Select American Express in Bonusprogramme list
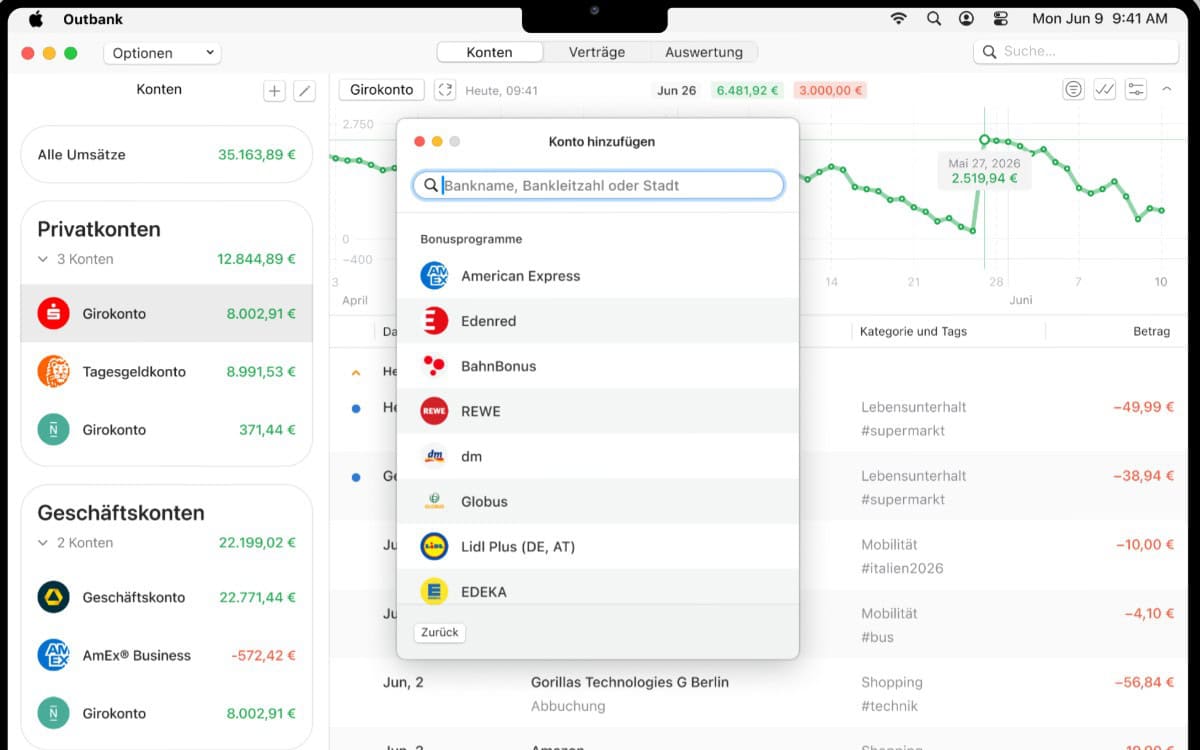The width and height of the screenshot is (1200, 750). (598, 276)
